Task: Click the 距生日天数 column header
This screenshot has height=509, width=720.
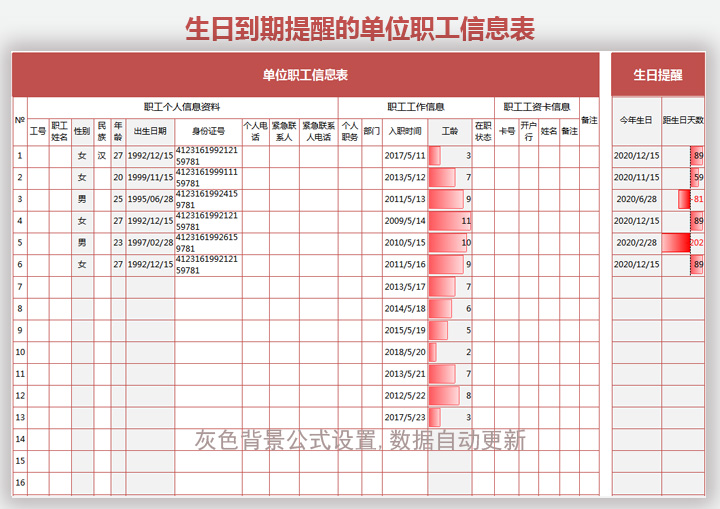Action: click(x=683, y=121)
